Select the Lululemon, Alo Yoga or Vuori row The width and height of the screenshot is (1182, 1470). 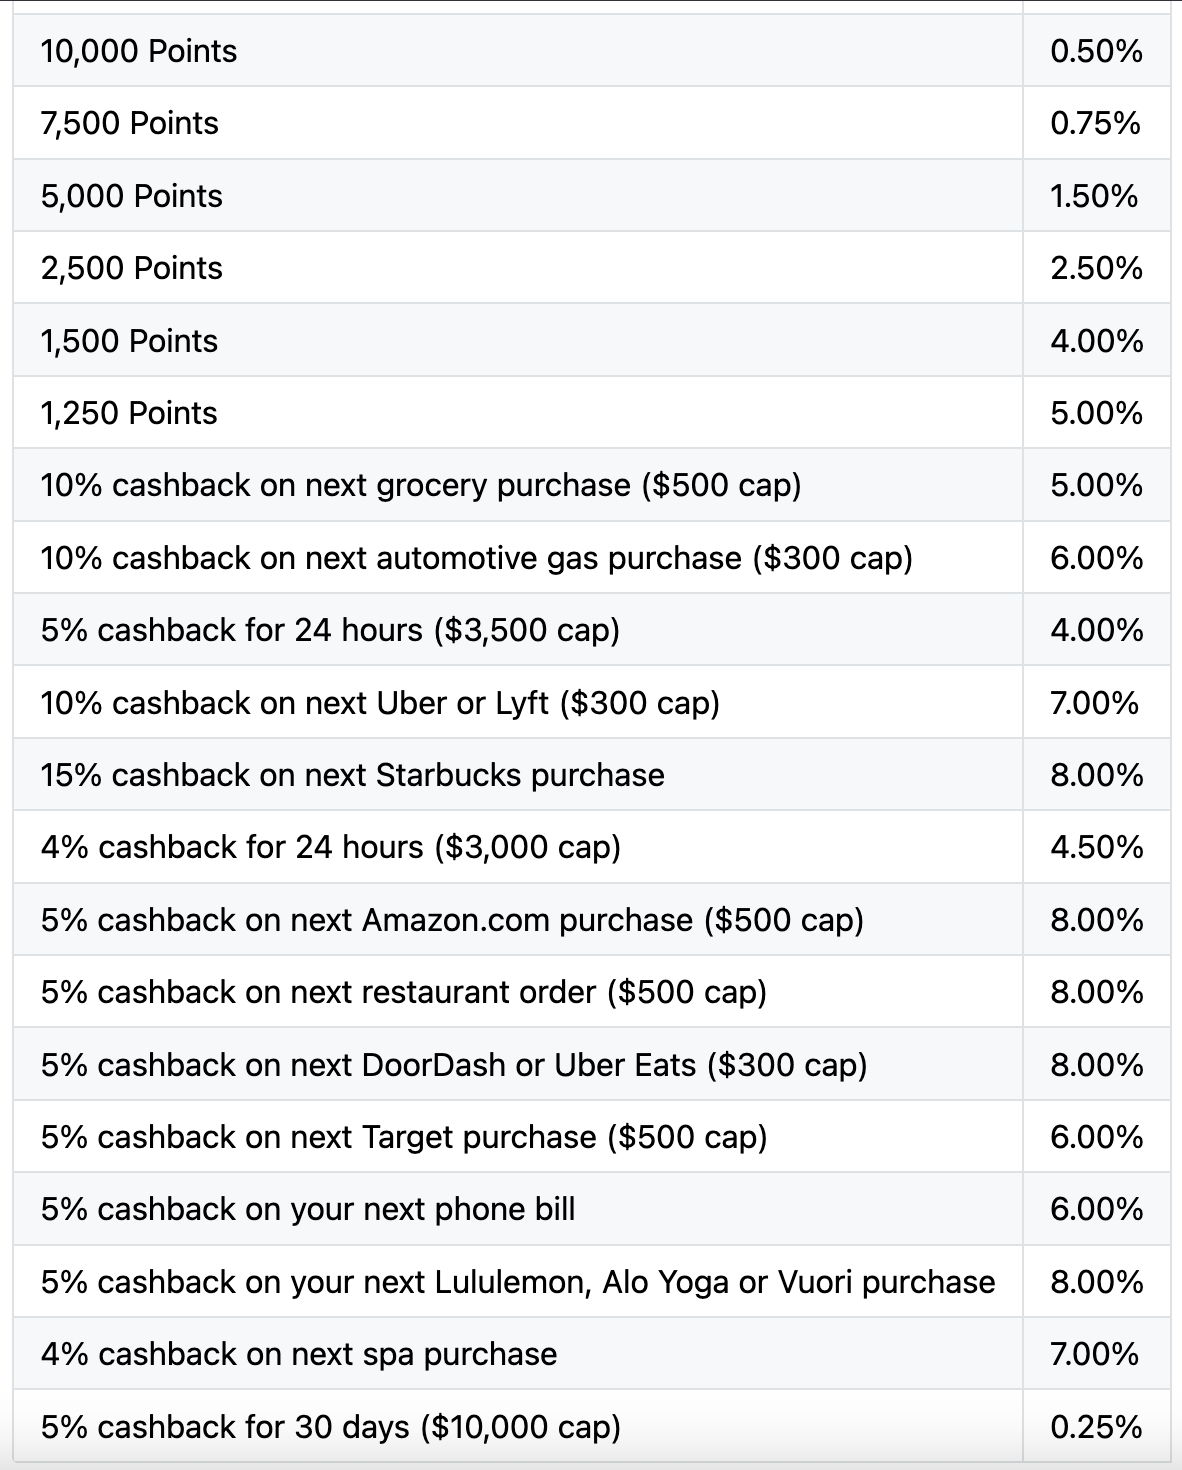tap(518, 1282)
